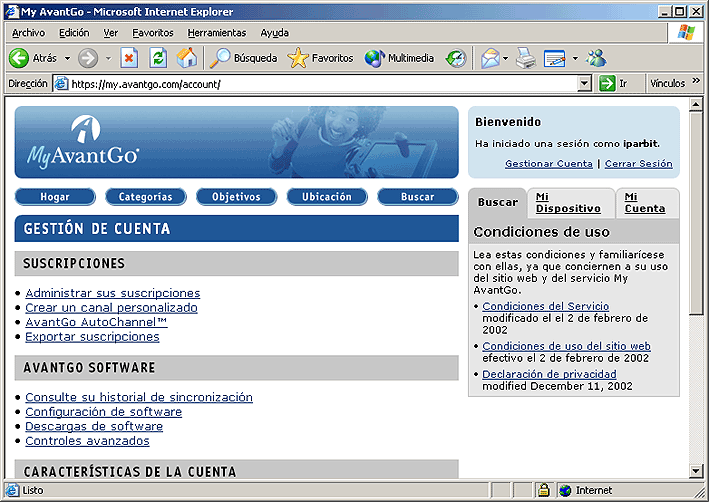Click the address bar URL field

[x=320, y=84]
